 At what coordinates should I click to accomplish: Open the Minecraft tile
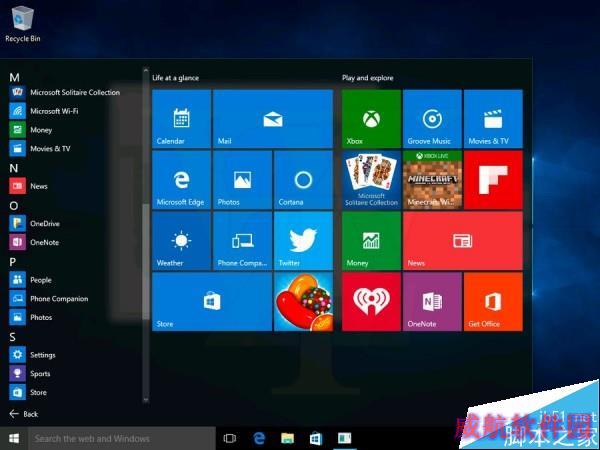(x=432, y=180)
